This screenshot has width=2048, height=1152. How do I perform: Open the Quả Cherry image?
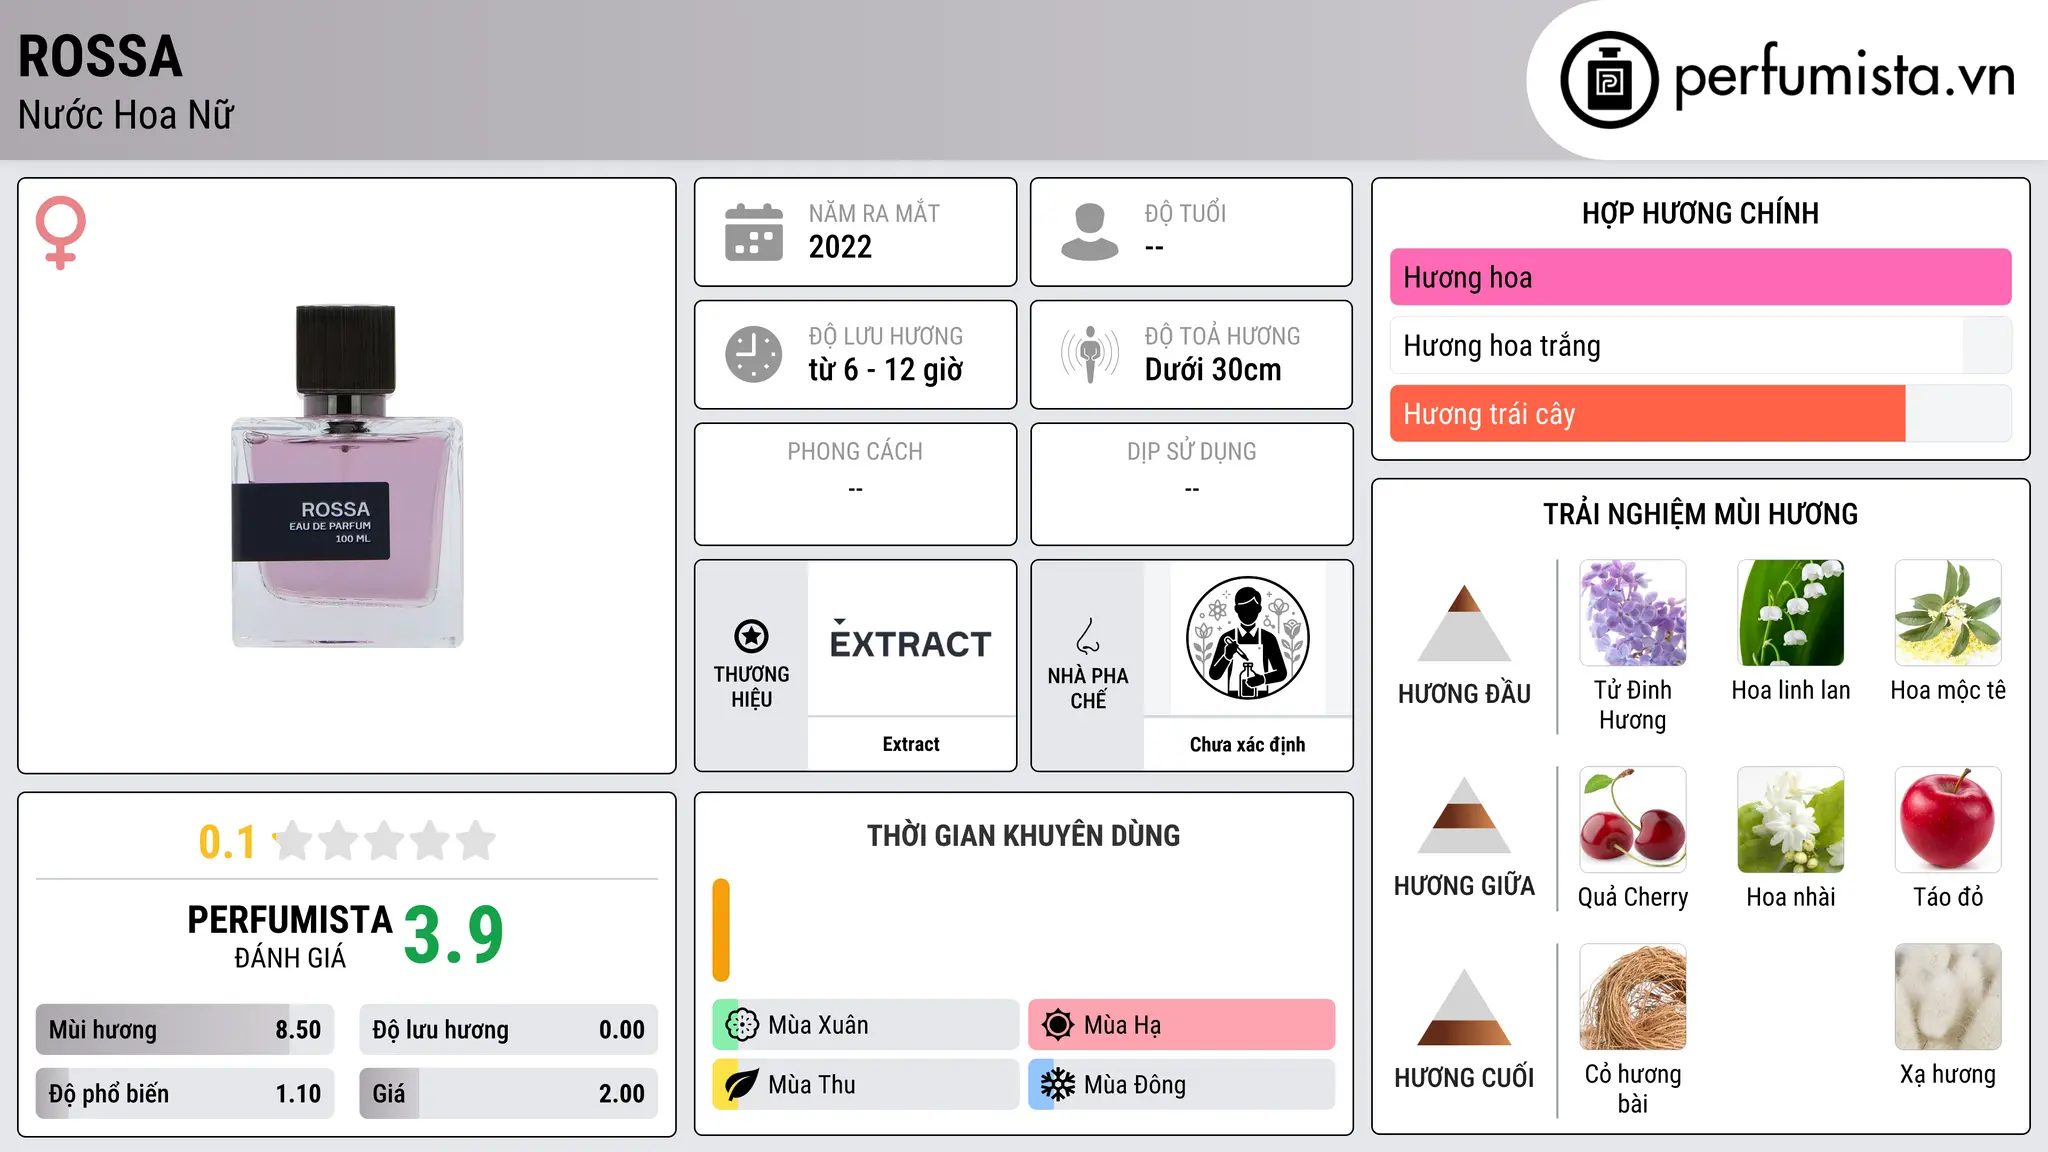coord(1633,820)
